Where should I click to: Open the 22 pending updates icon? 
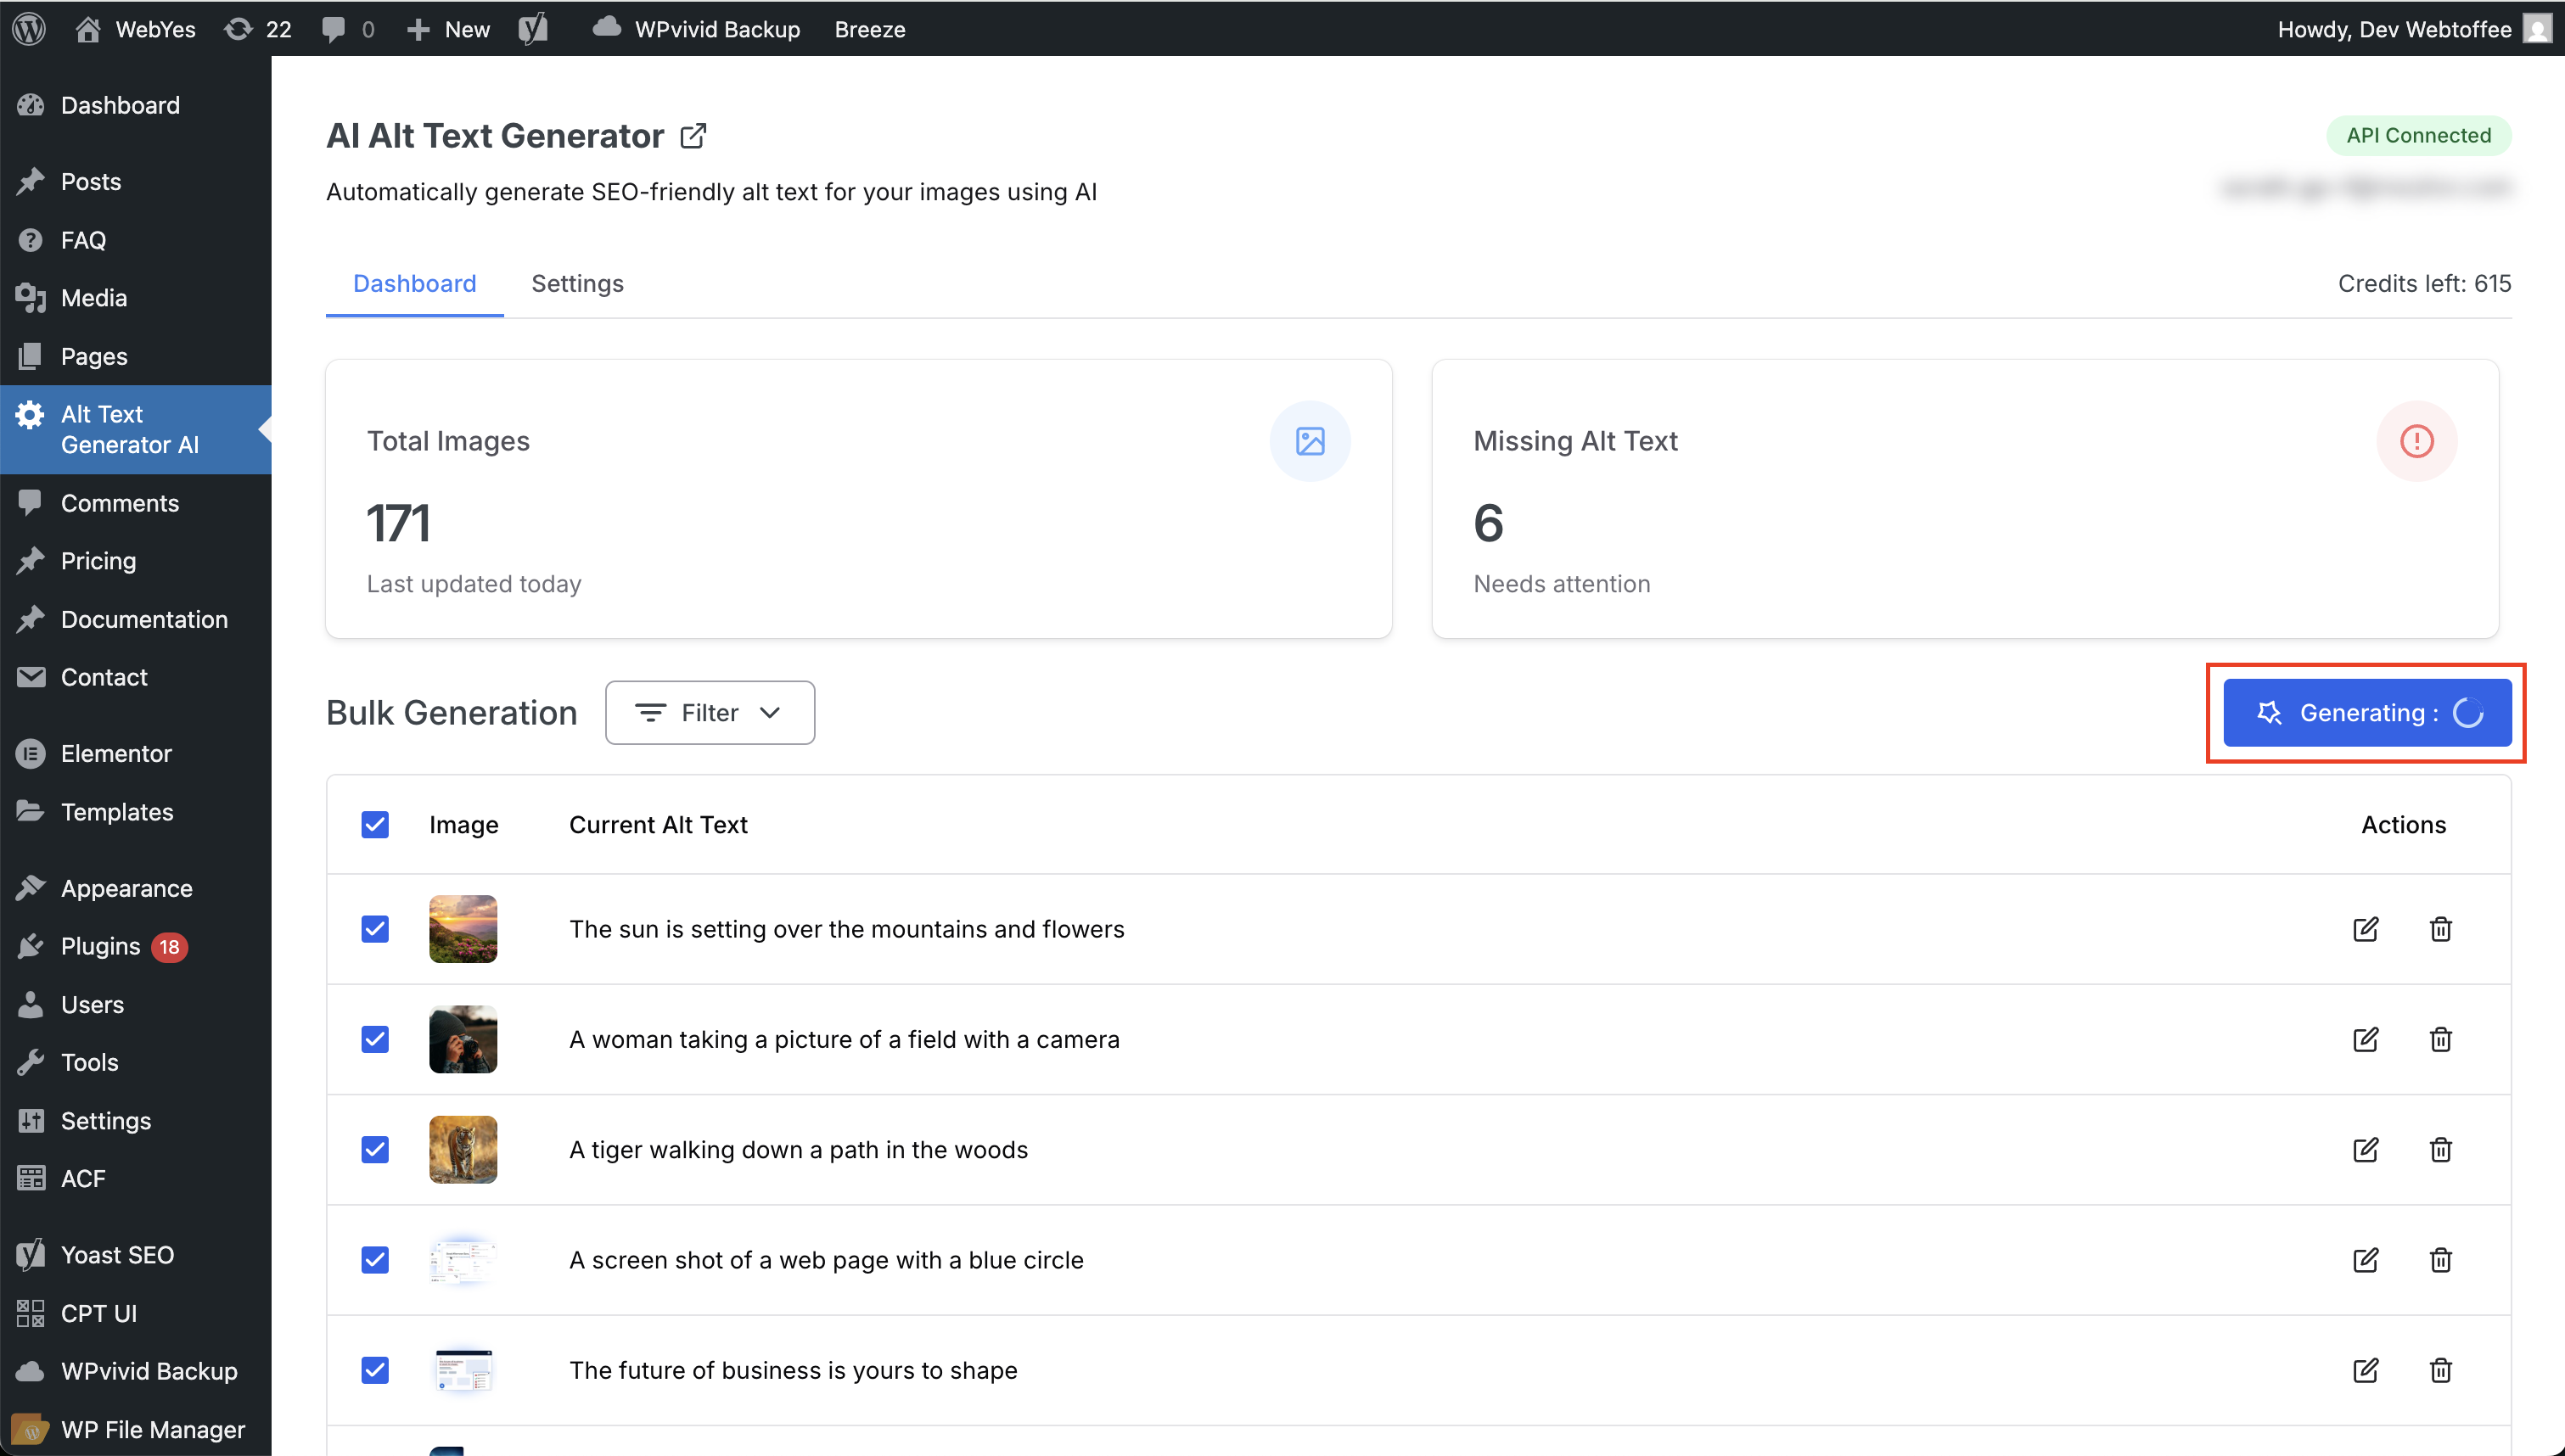point(257,29)
